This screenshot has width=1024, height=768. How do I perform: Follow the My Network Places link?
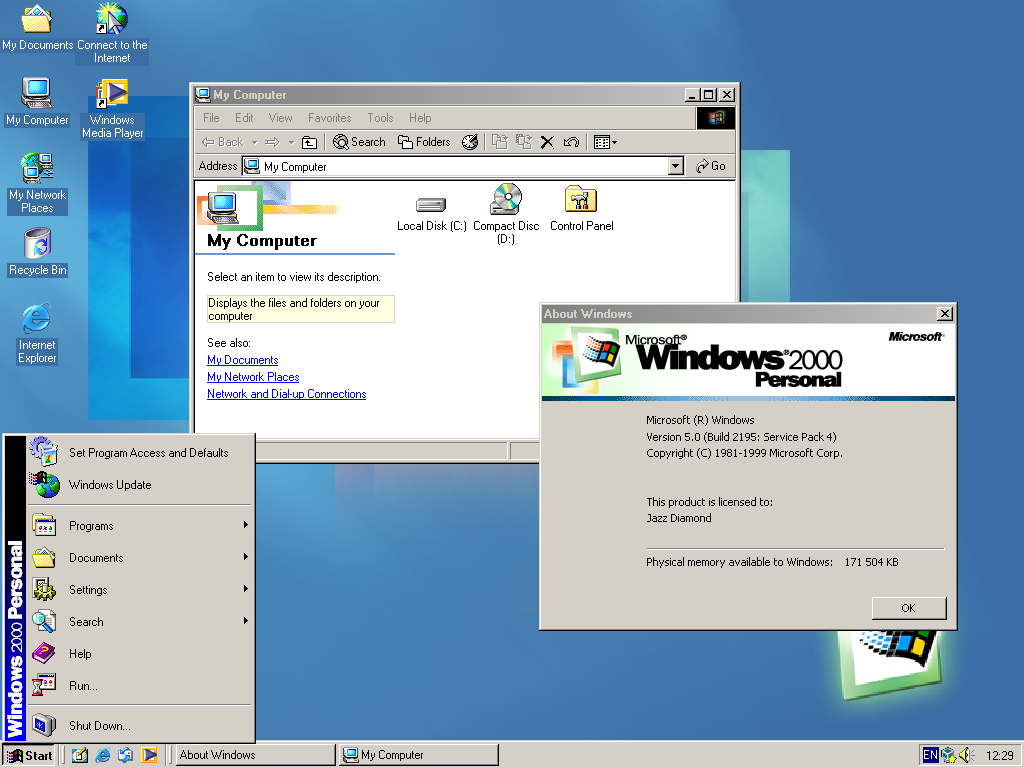tap(253, 377)
